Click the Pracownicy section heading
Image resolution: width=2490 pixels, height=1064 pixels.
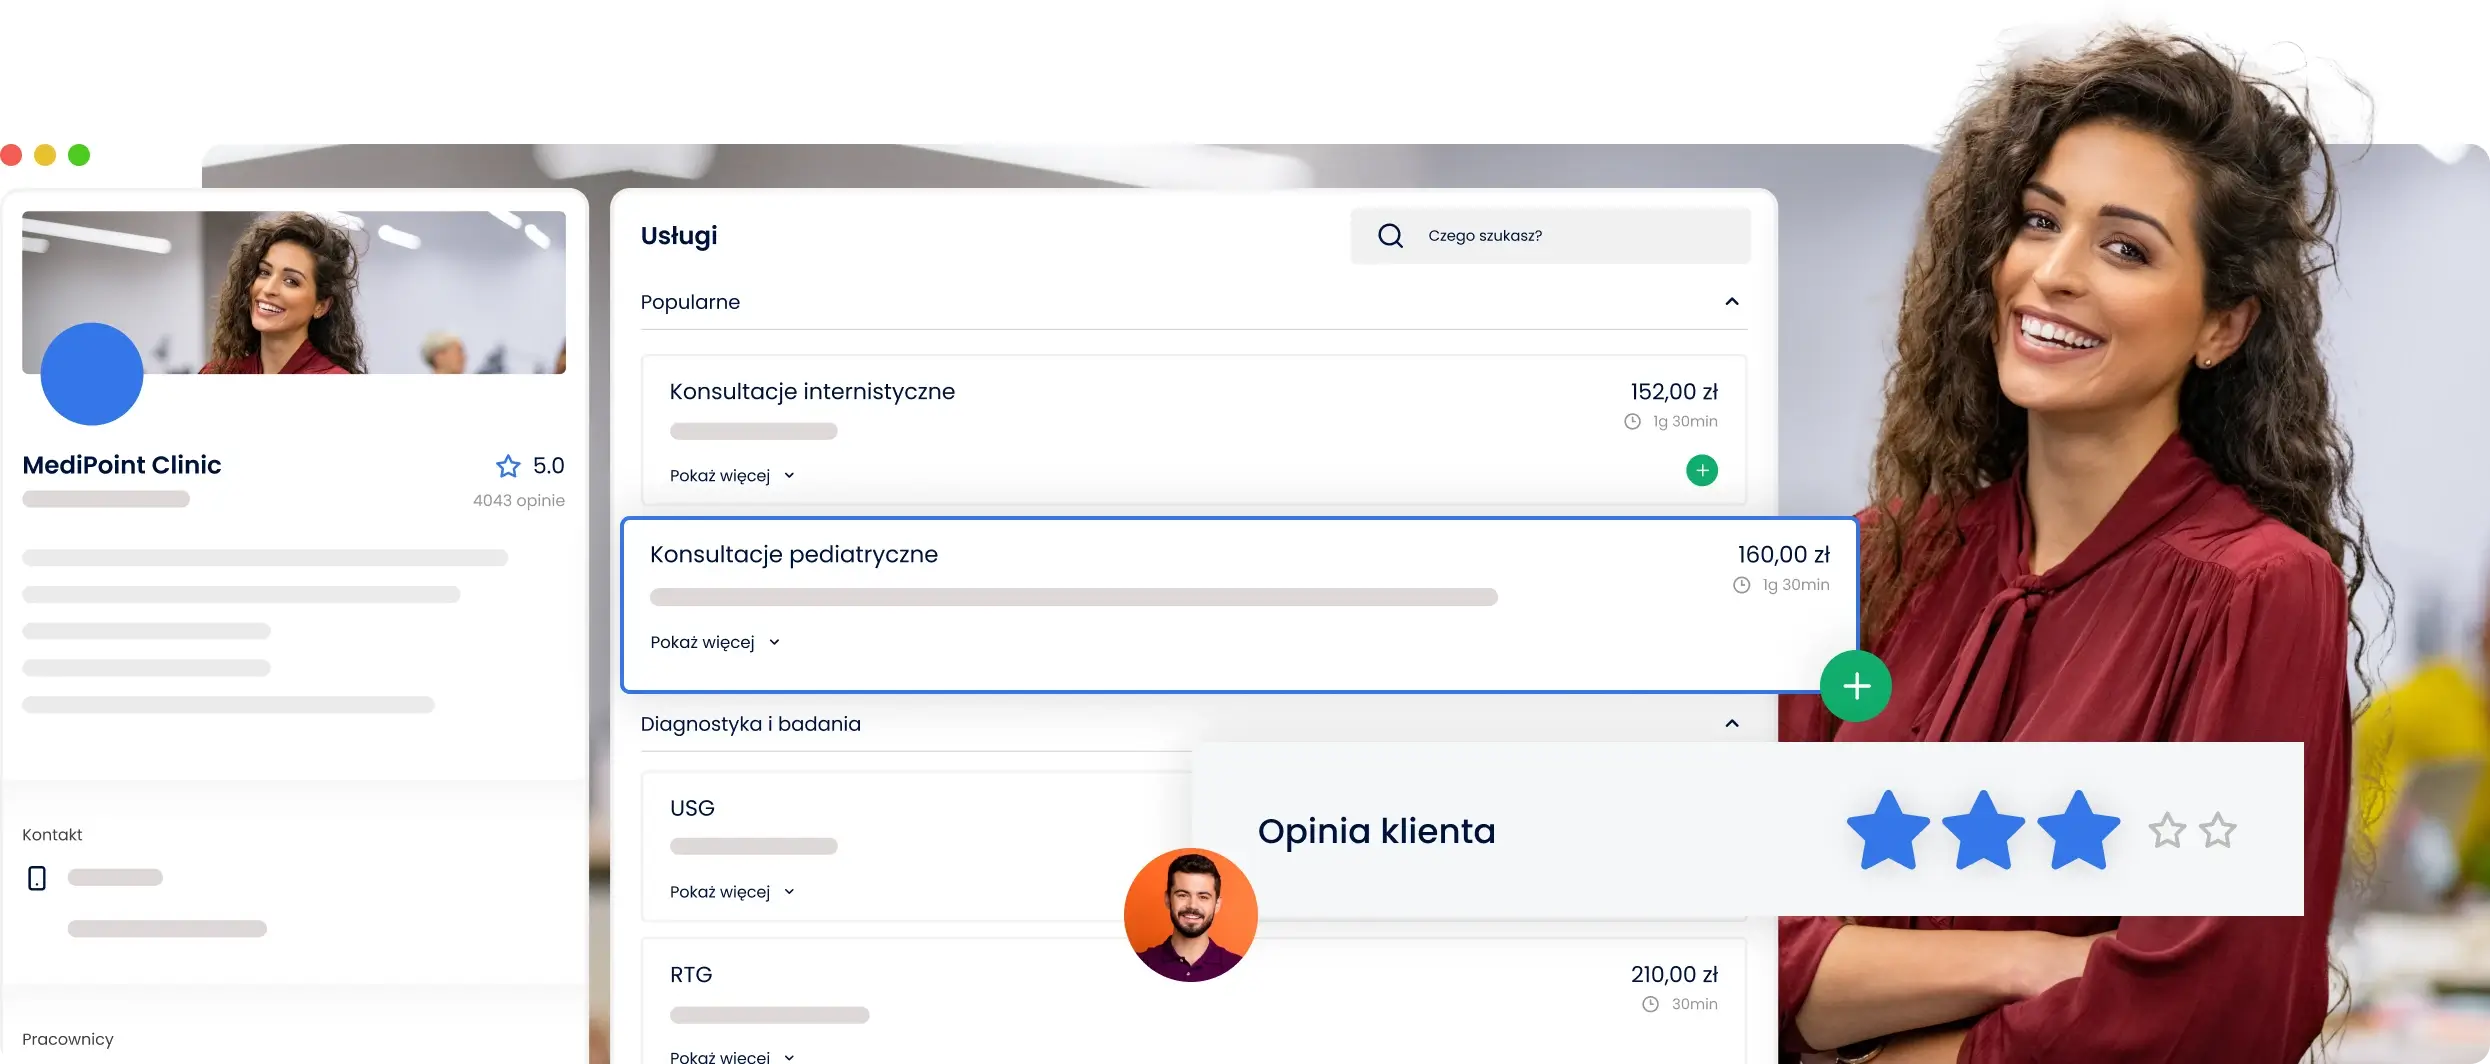[x=68, y=1040]
